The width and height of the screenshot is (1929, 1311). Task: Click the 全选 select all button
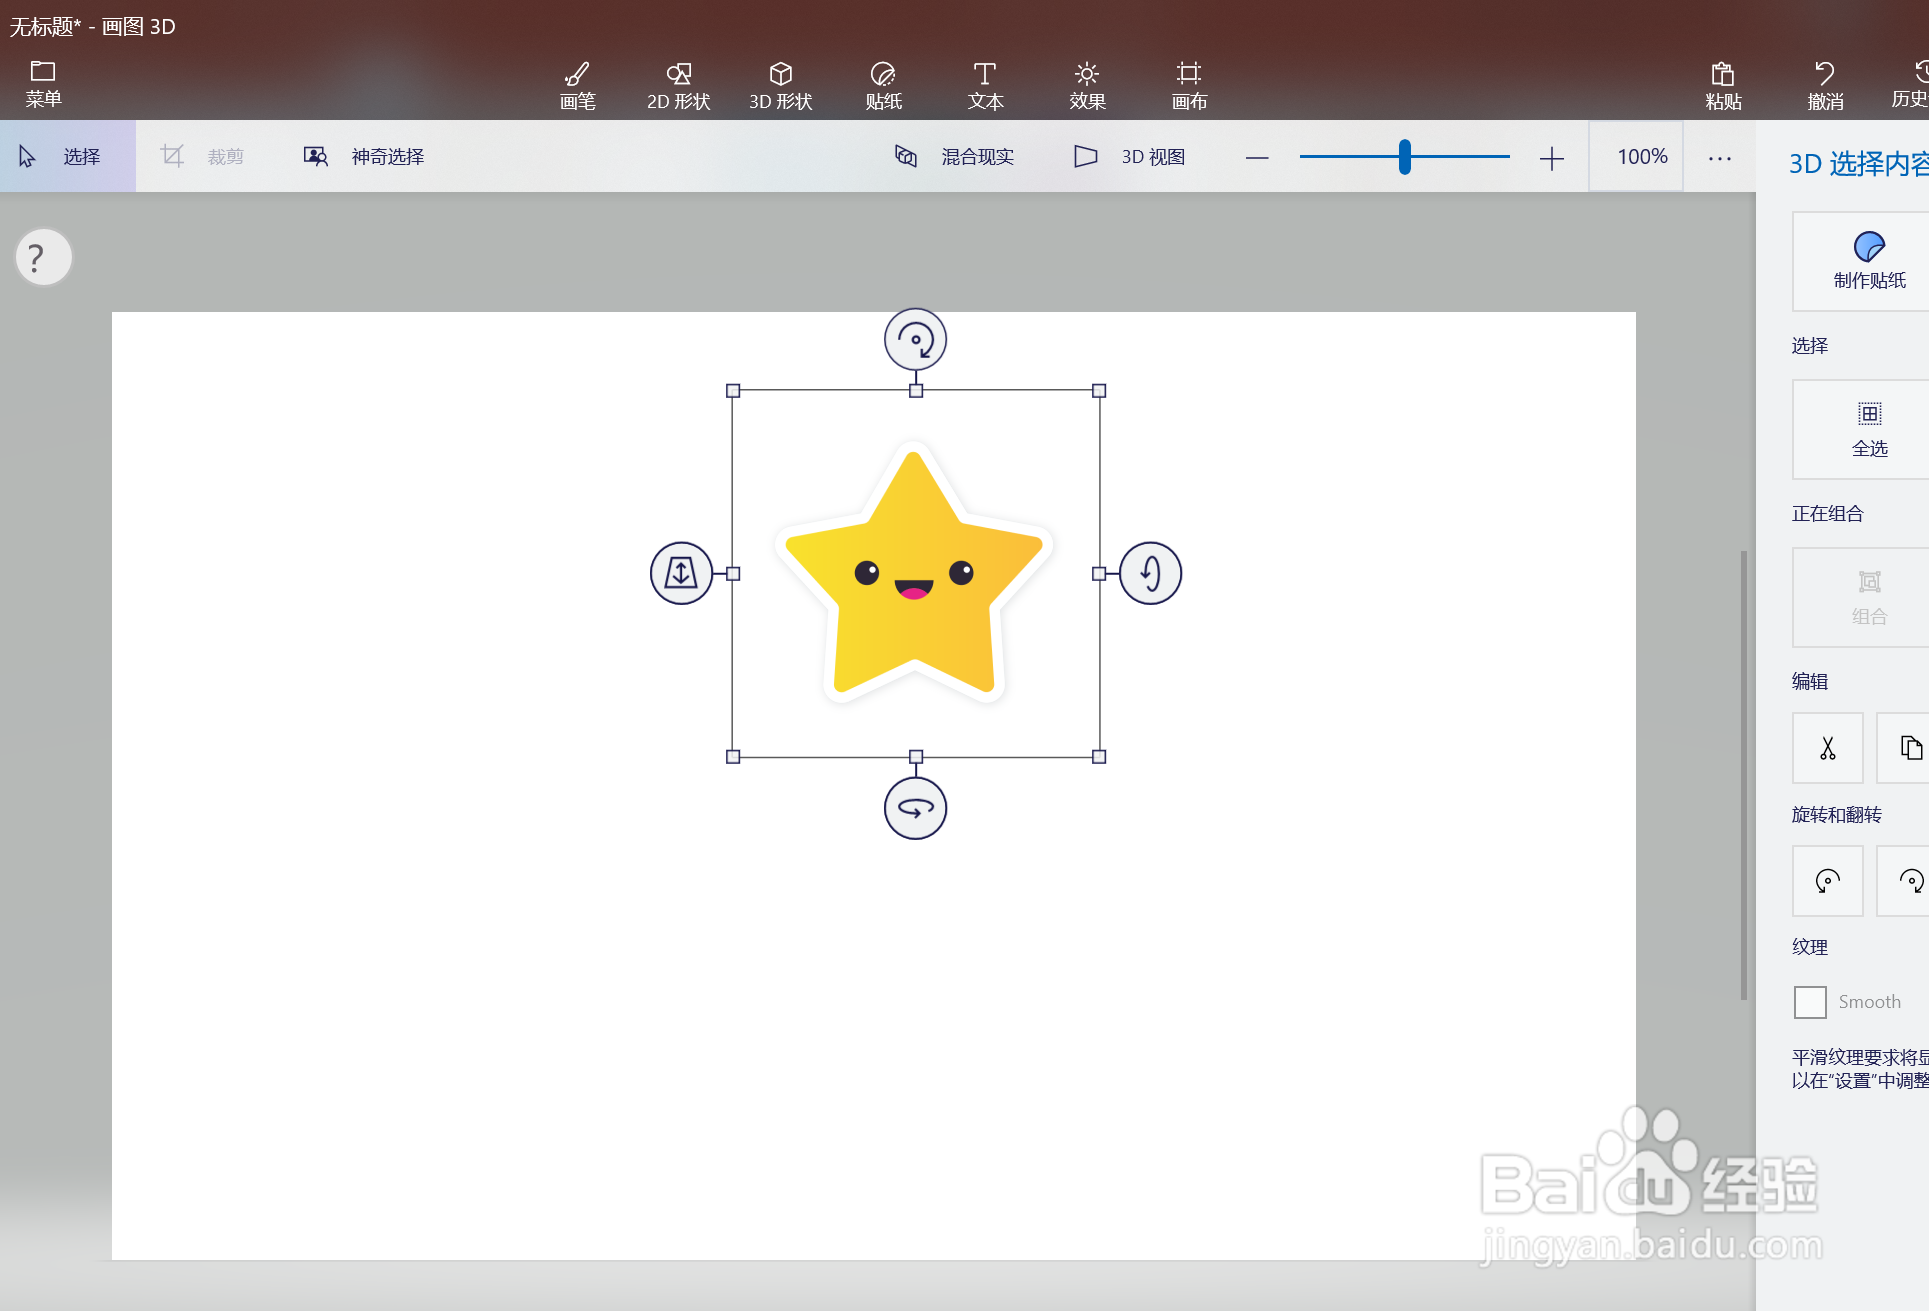(1868, 429)
